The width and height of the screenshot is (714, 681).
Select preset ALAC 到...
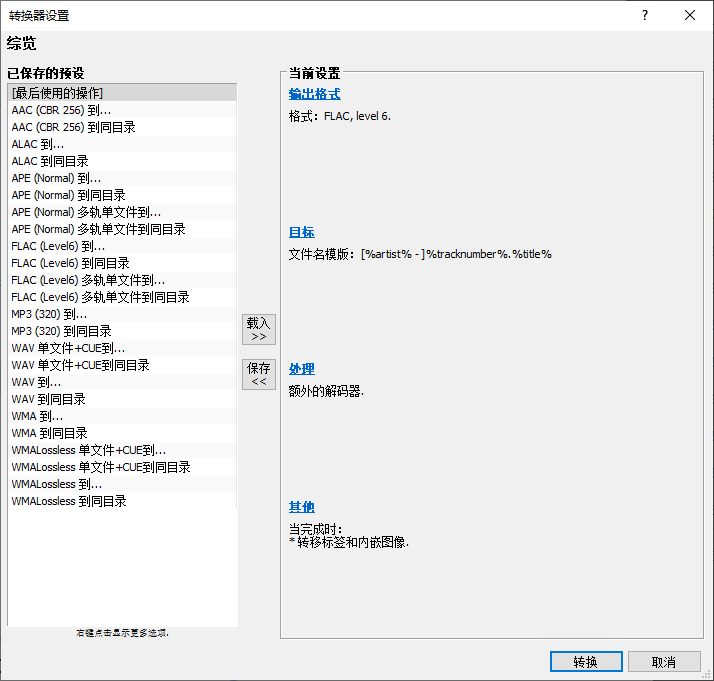tap(122, 144)
